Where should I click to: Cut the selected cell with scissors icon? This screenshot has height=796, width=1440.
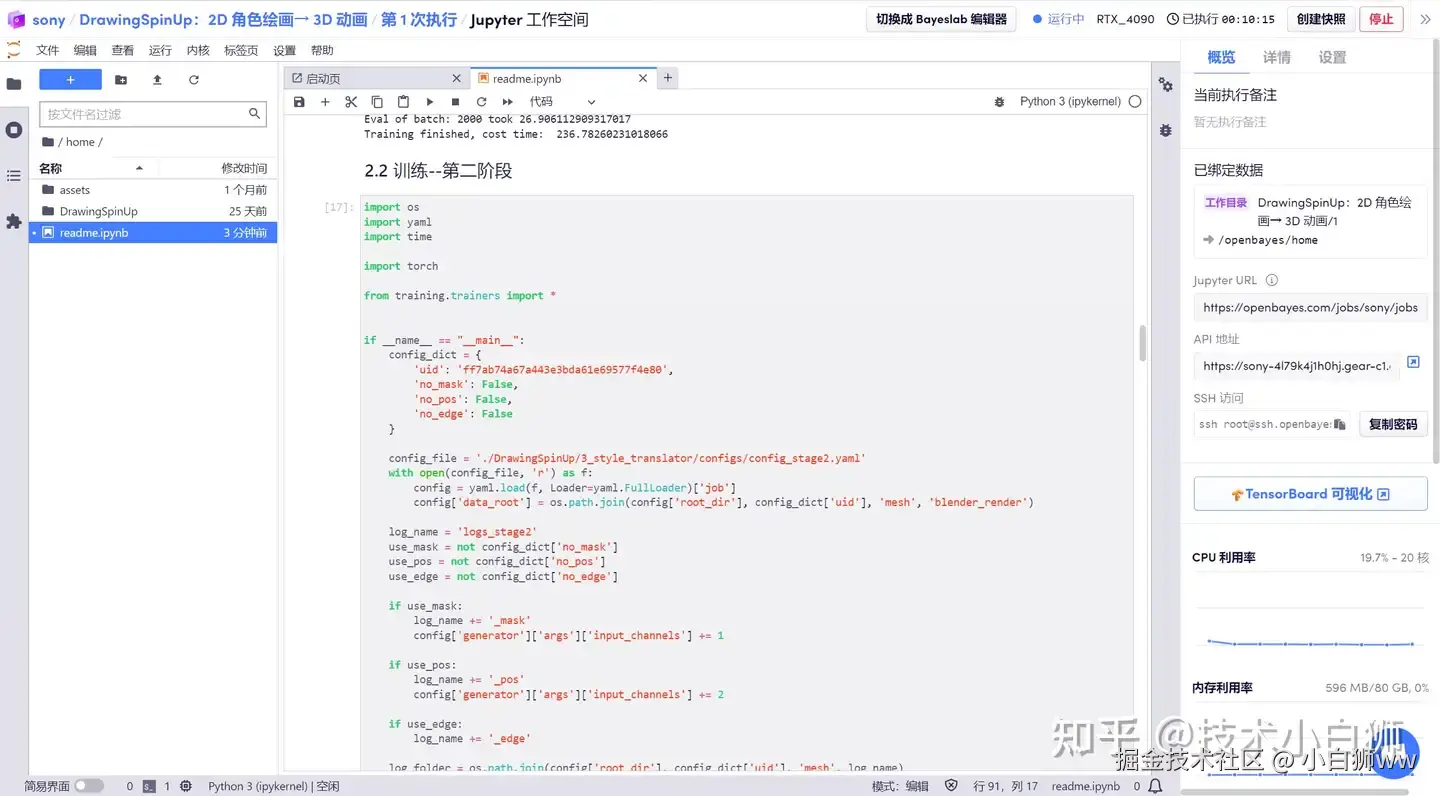tap(351, 102)
